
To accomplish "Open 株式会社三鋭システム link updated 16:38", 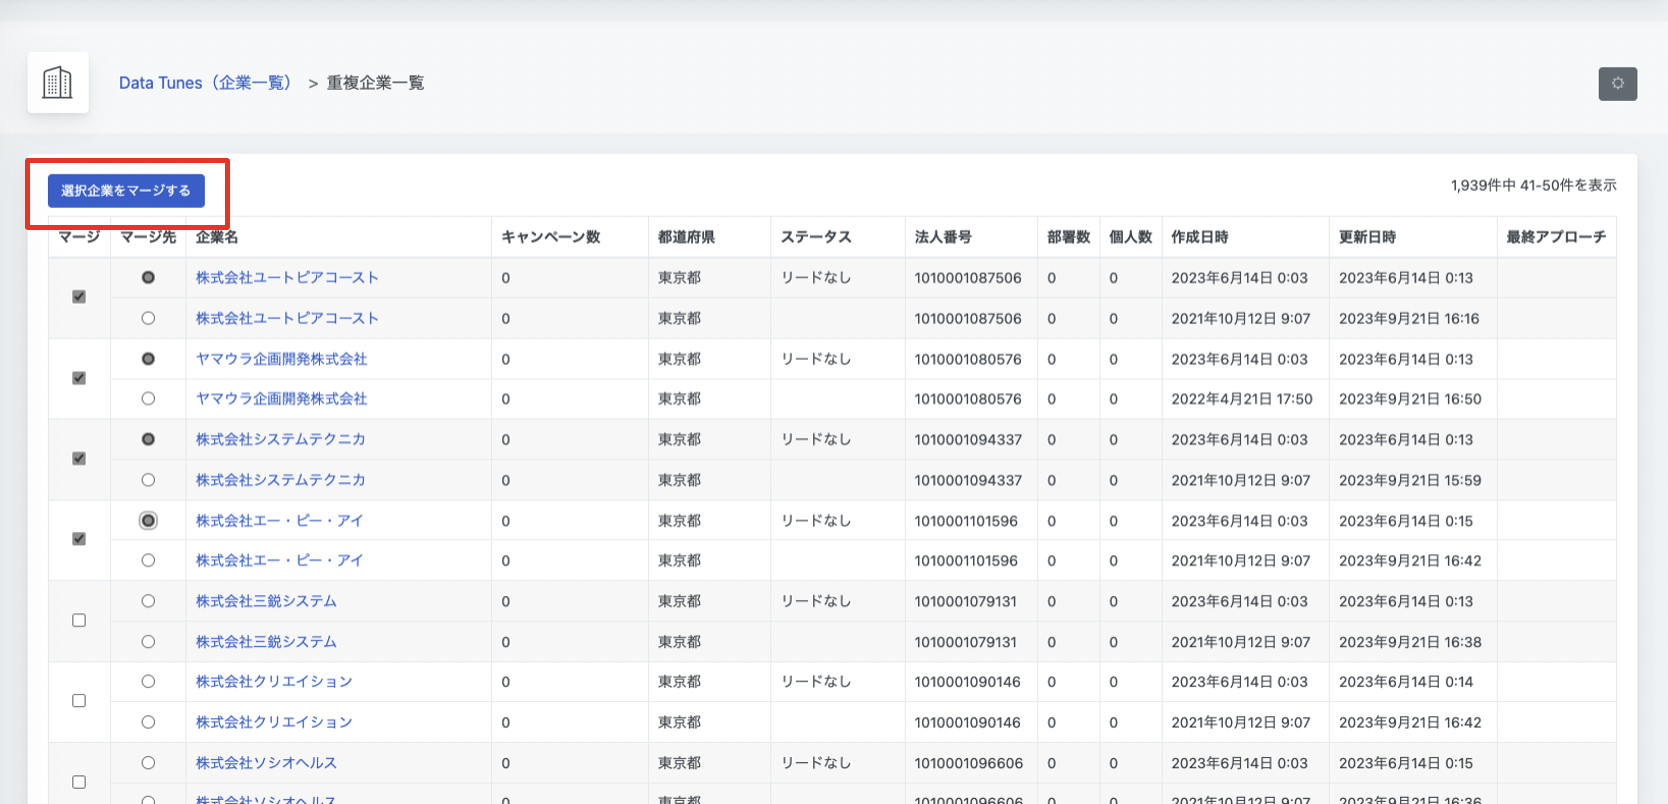I will (266, 641).
